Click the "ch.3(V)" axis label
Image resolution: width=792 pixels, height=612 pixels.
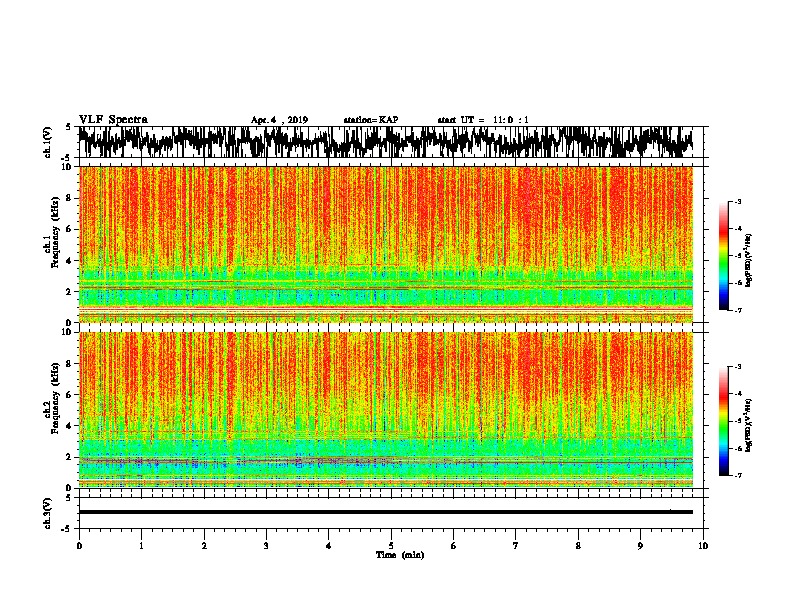[x=48, y=514]
